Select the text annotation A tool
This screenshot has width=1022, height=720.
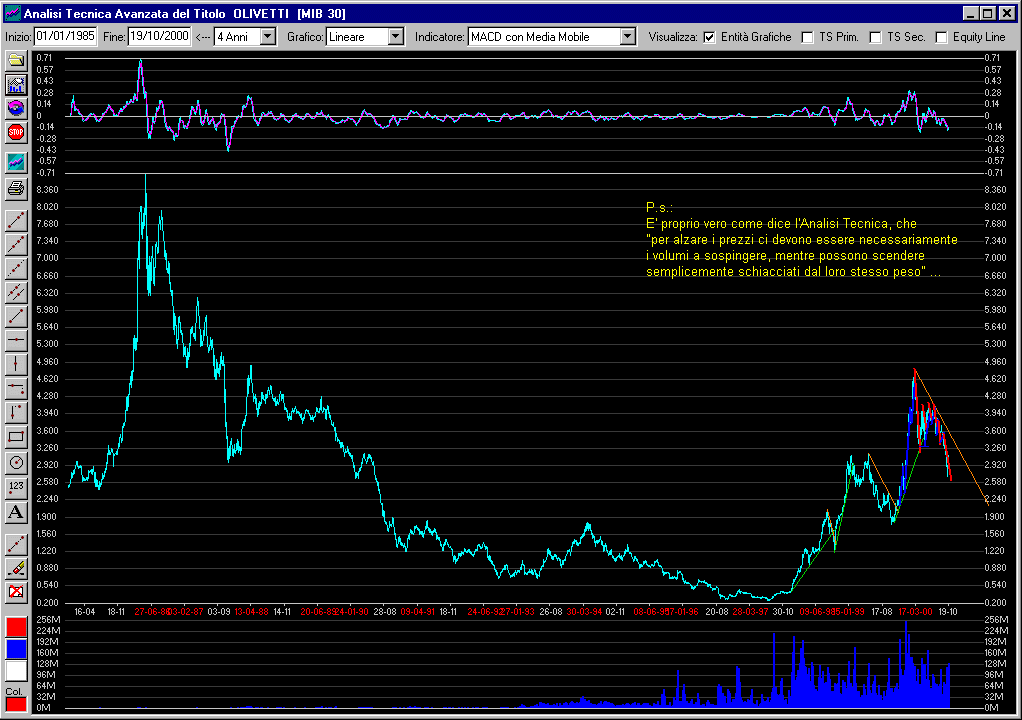click(x=16, y=513)
